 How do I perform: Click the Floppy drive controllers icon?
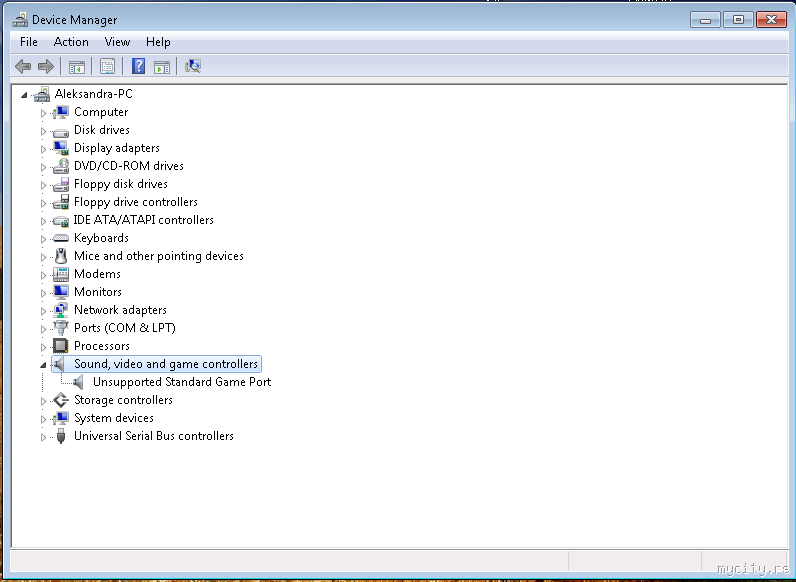tap(61, 202)
